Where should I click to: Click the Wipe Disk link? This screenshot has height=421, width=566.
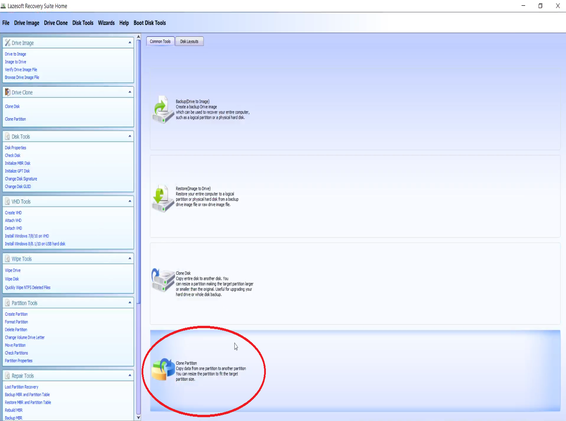(12, 279)
